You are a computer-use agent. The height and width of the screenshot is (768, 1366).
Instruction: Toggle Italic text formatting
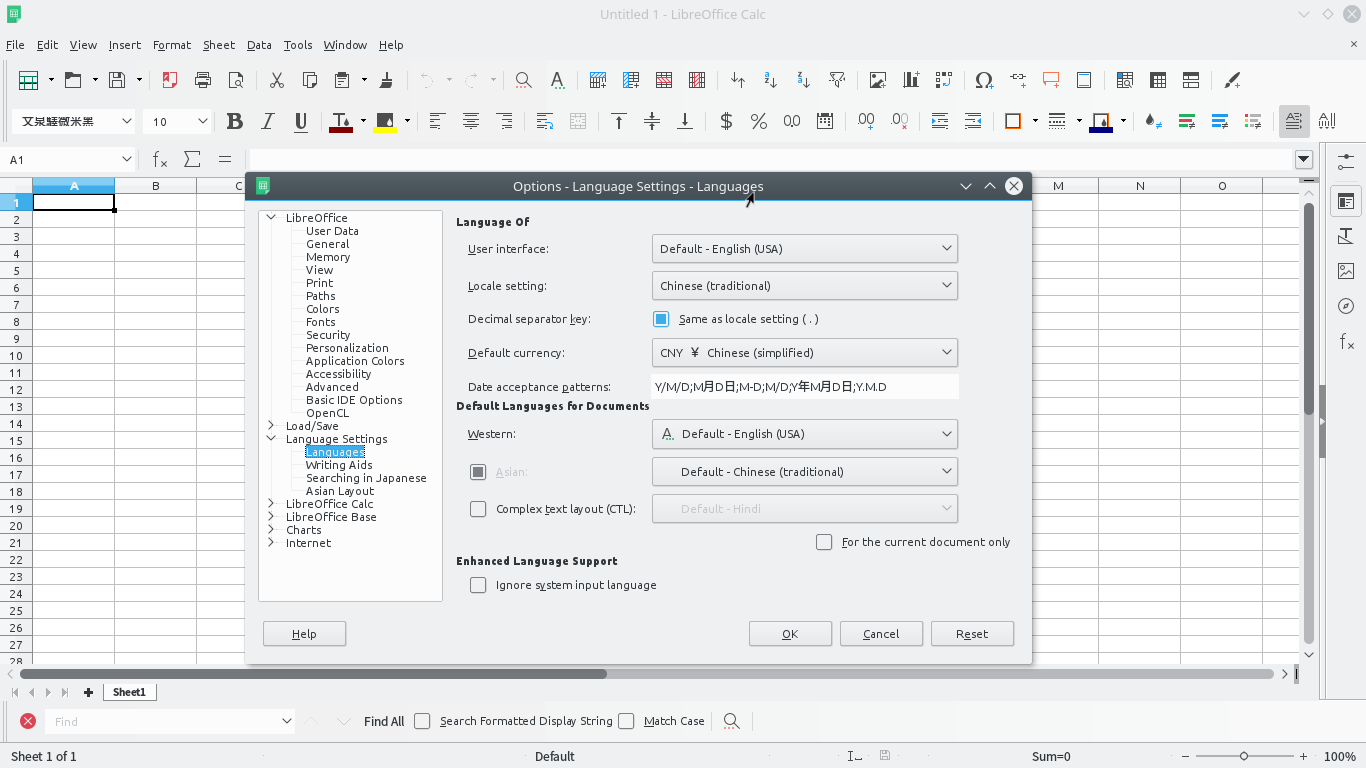[x=267, y=121]
